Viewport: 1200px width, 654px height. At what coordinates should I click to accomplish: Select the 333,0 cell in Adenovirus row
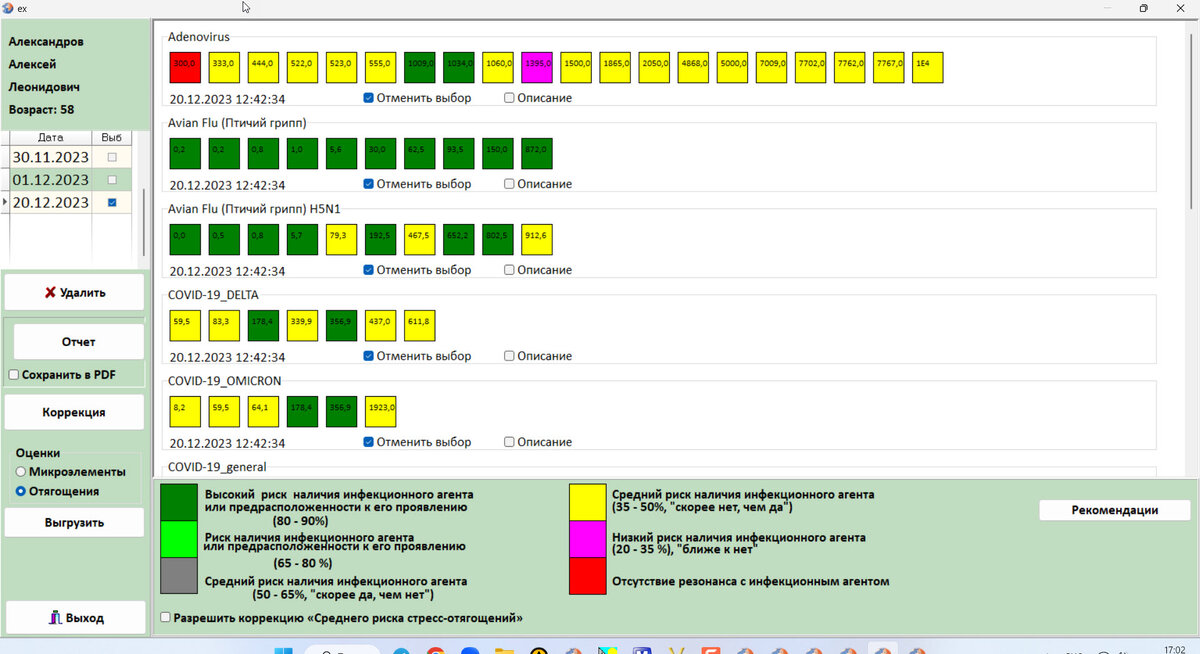(224, 67)
